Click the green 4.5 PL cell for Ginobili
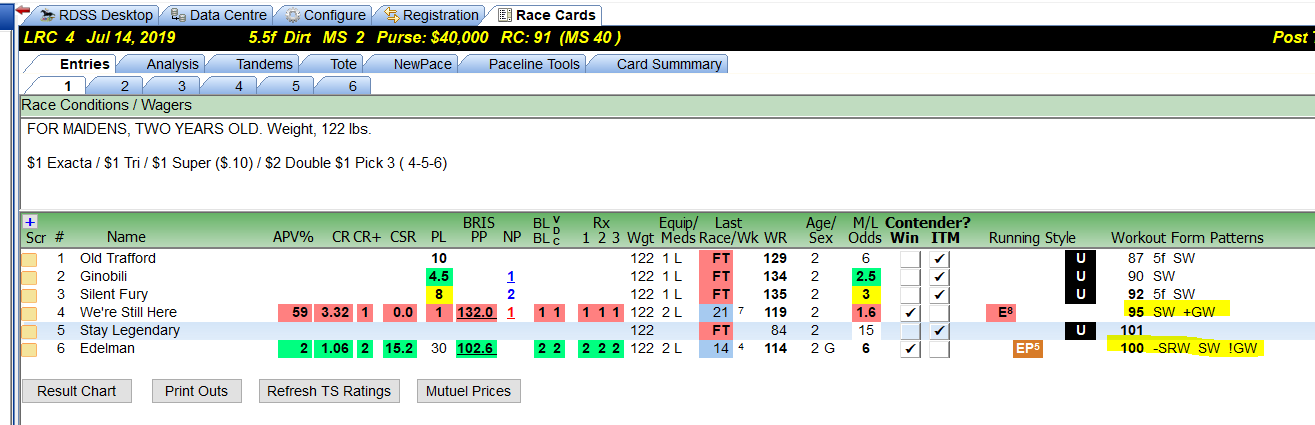 pyautogui.click(x=438, y=277)
